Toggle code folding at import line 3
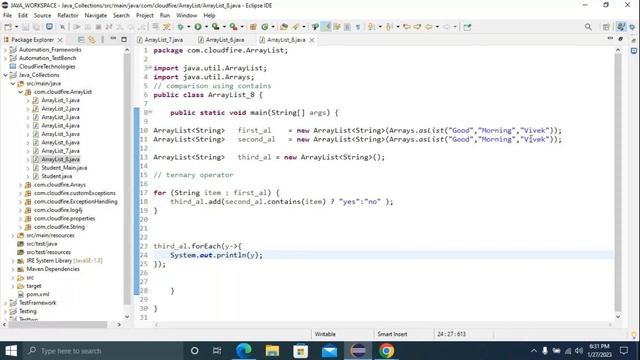Screen dimensions: 640x360 pyautogui.click(x=150, y=68)
